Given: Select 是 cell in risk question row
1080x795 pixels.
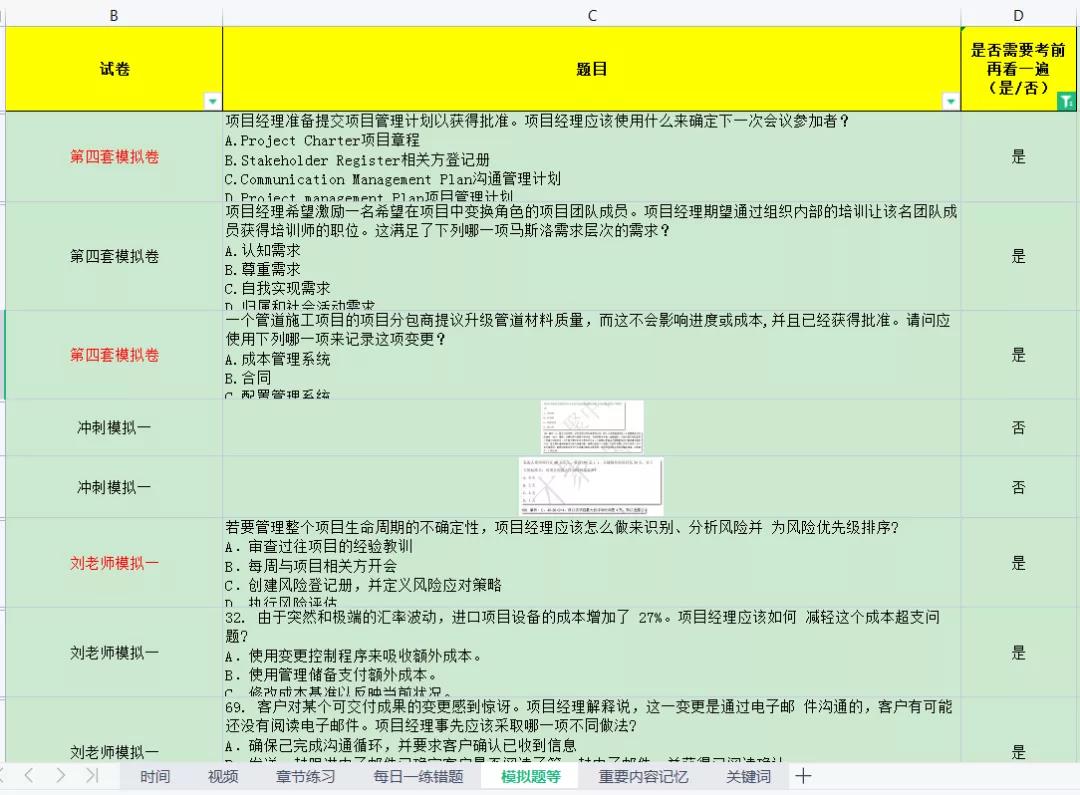Looking at the screenshot, I should coord(1018,563).
